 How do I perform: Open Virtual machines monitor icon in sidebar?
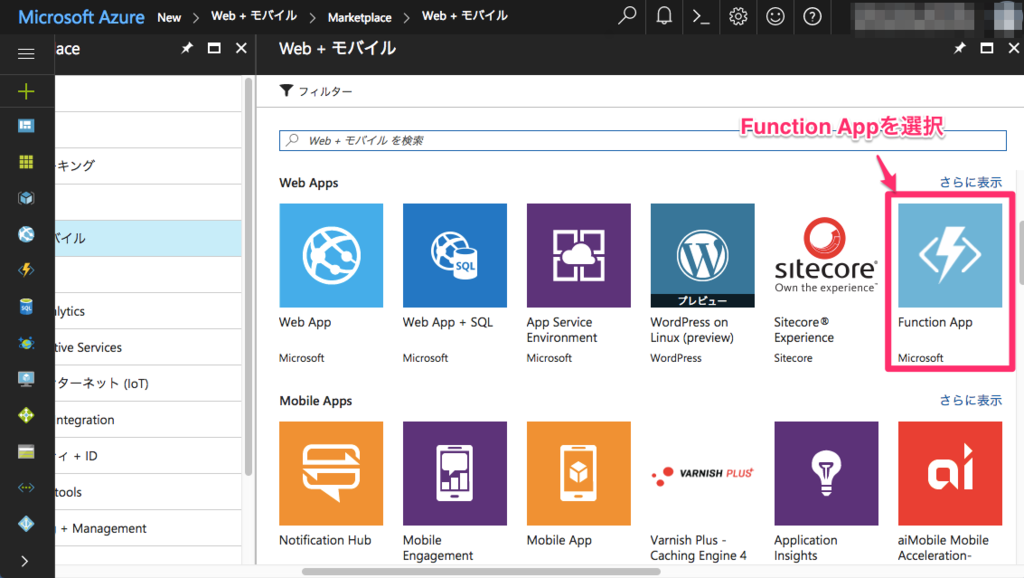26,379
